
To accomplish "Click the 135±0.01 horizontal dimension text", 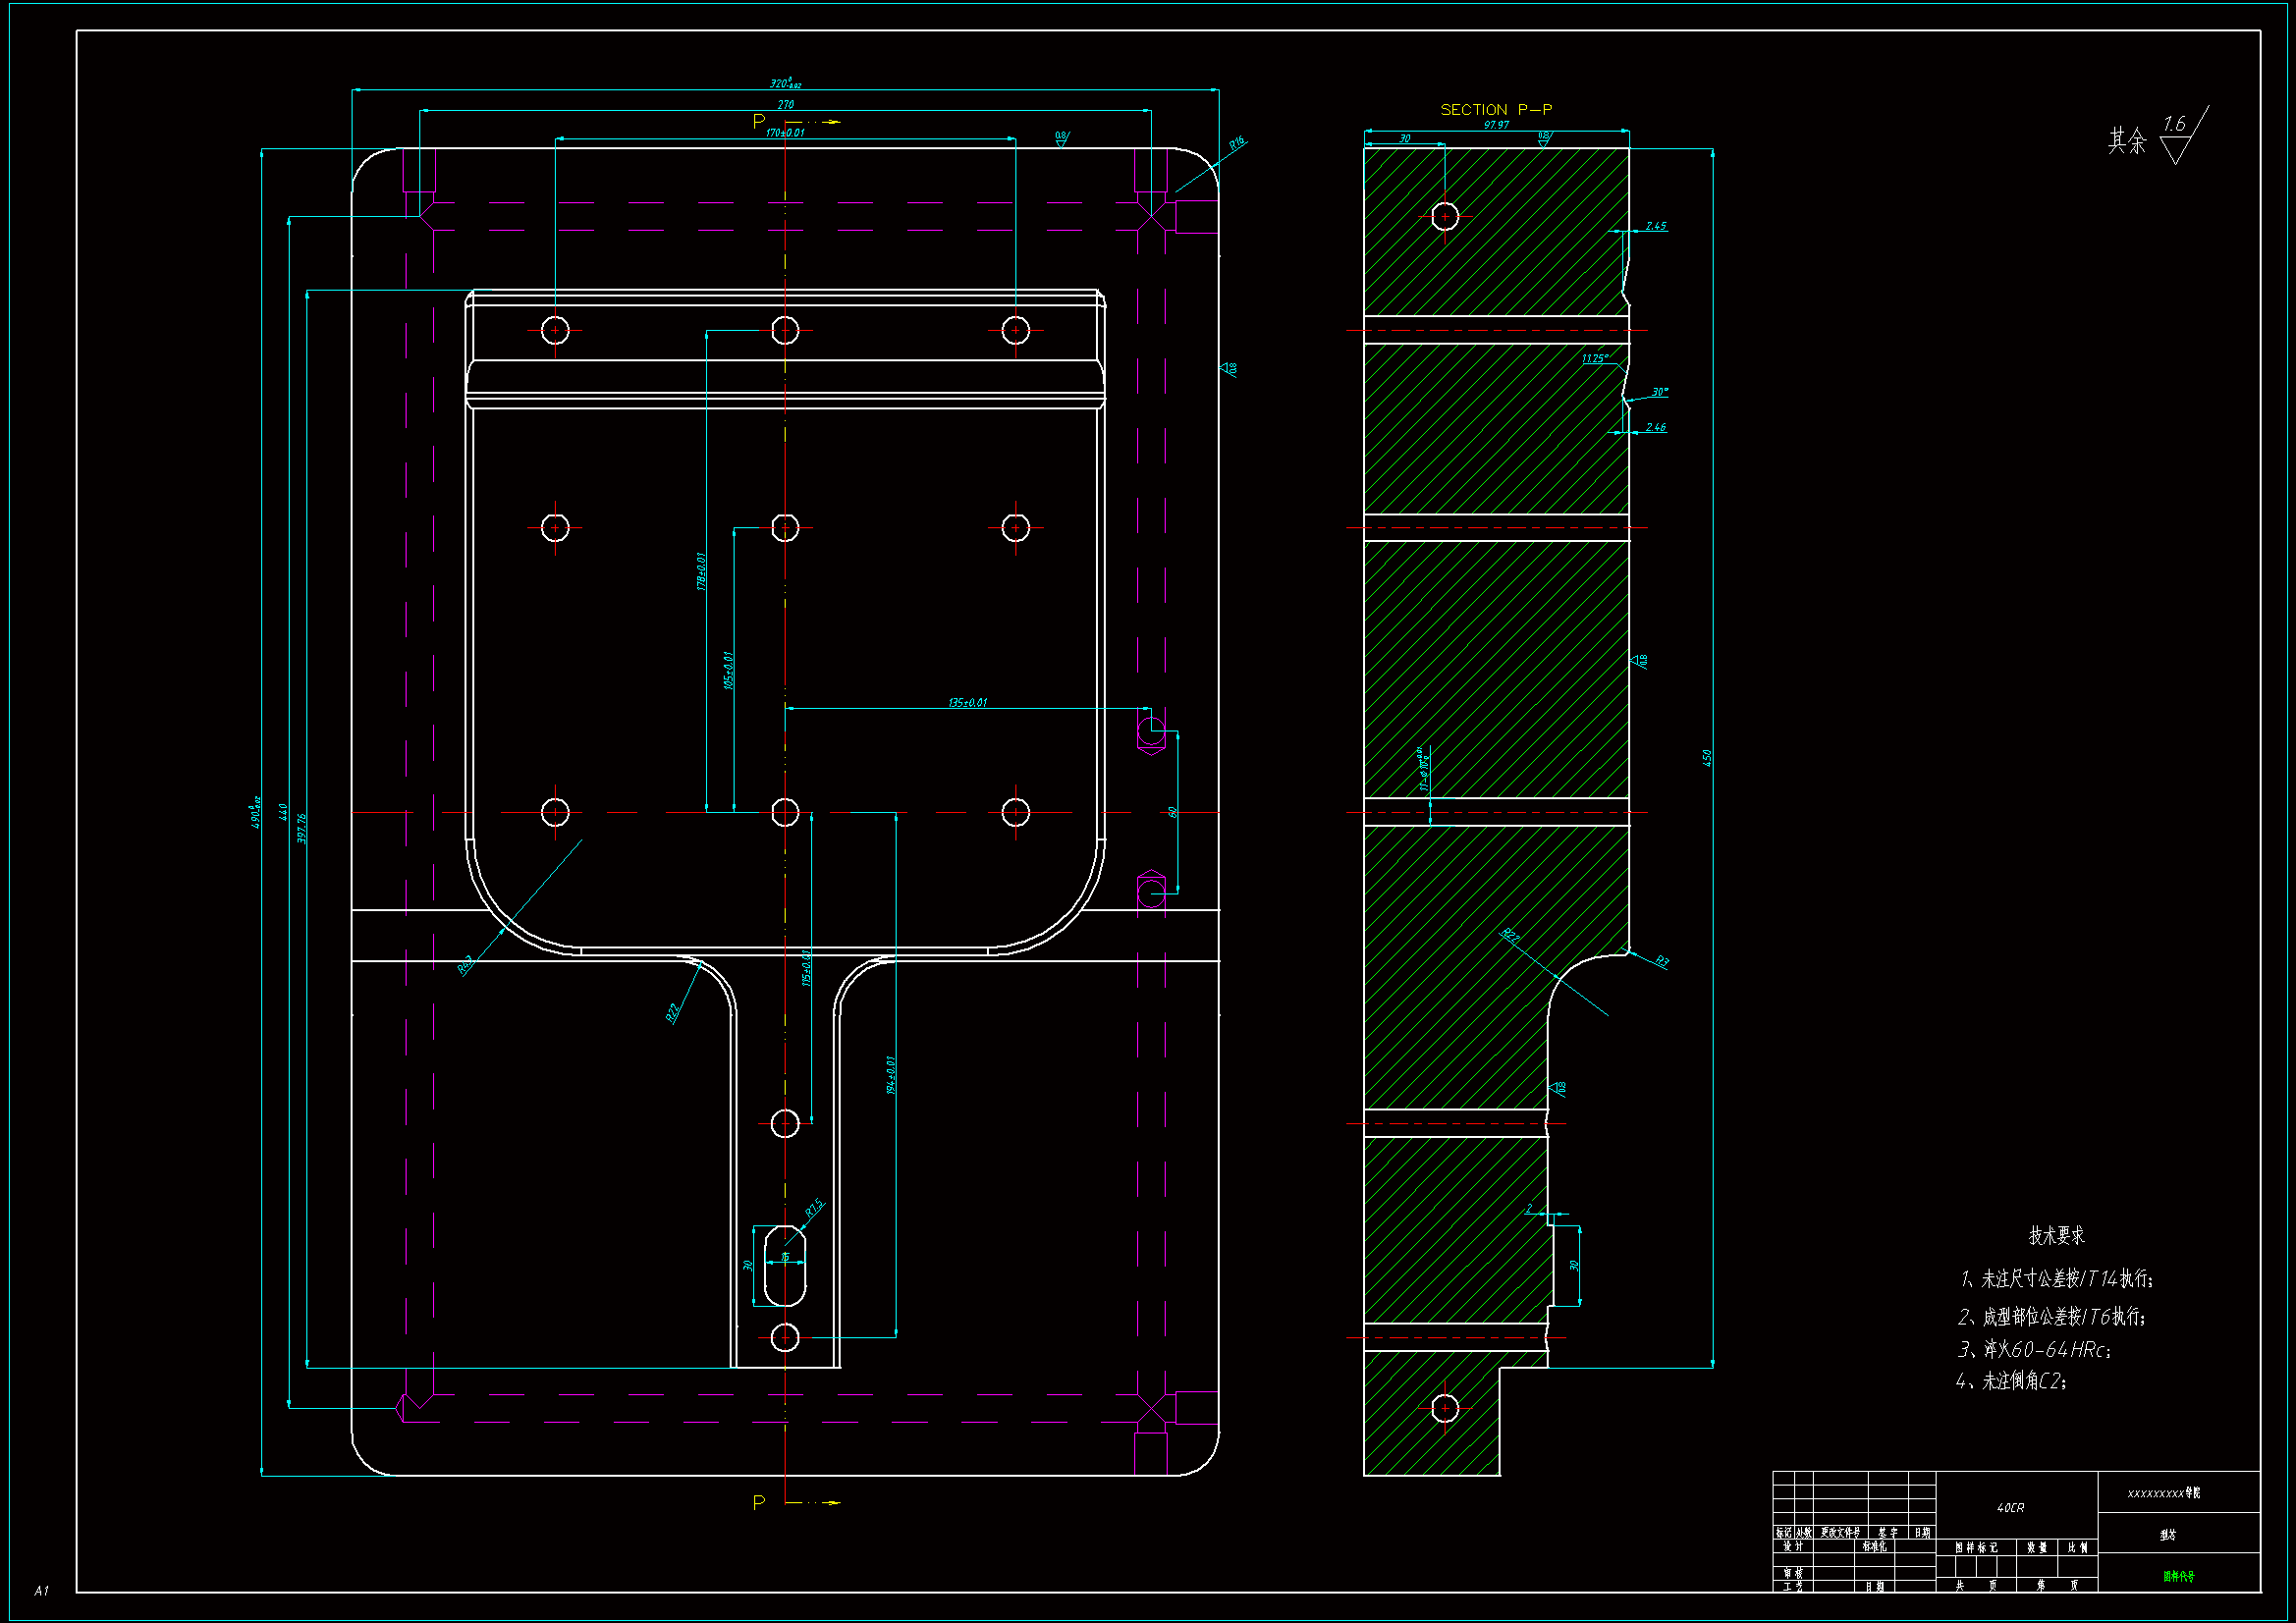I will coord(967,703).
